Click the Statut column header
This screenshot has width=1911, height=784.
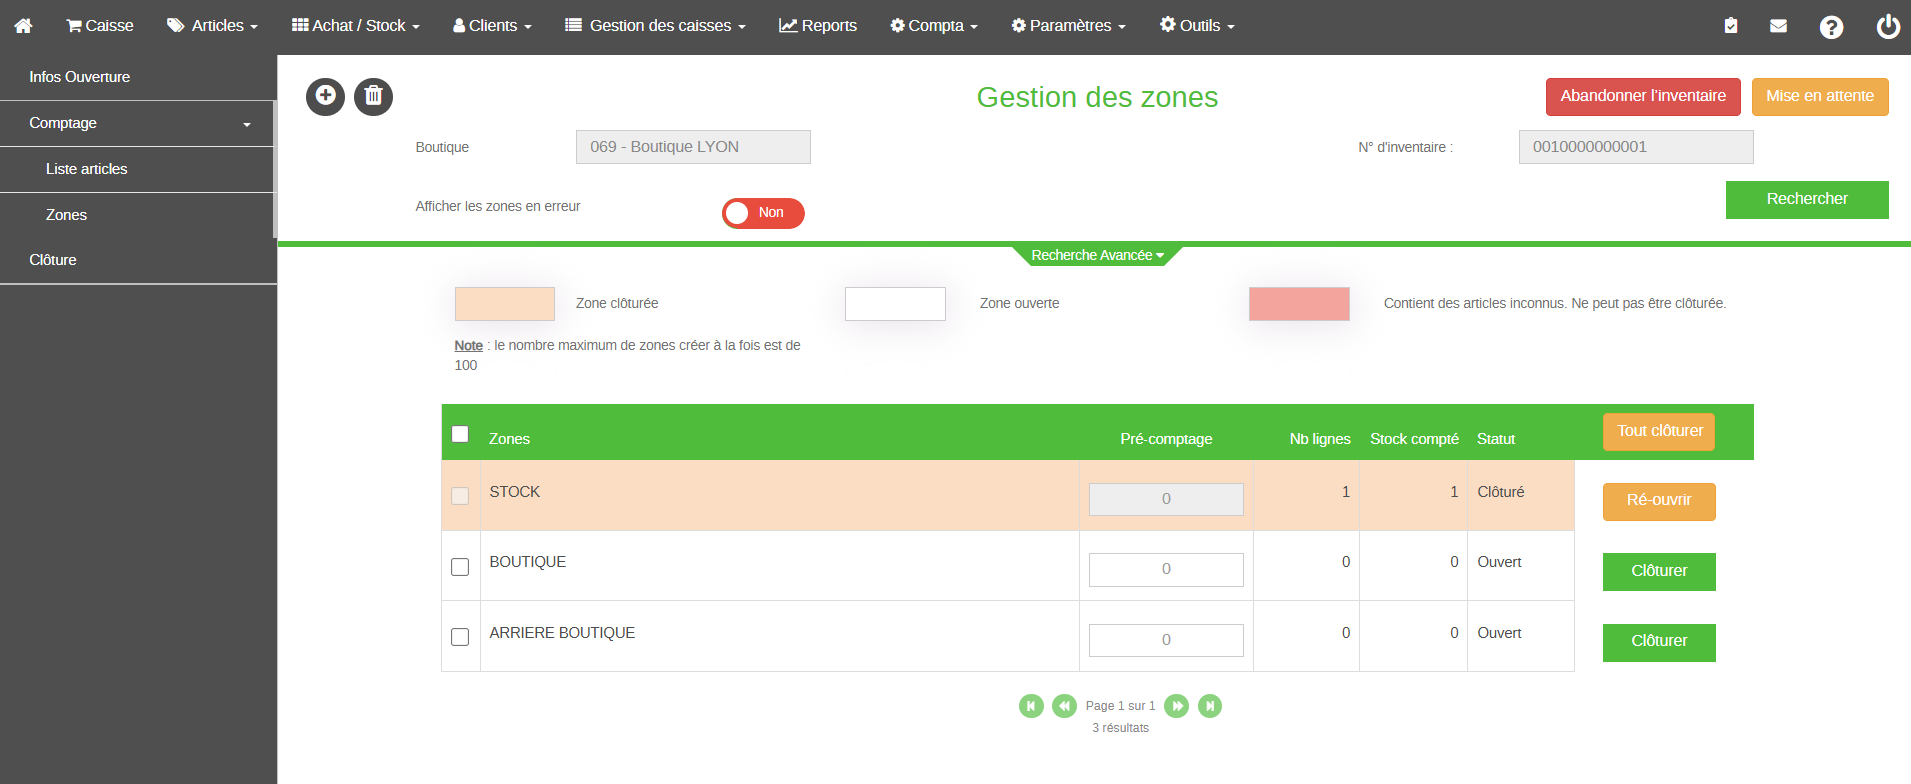coord(1496,439)
